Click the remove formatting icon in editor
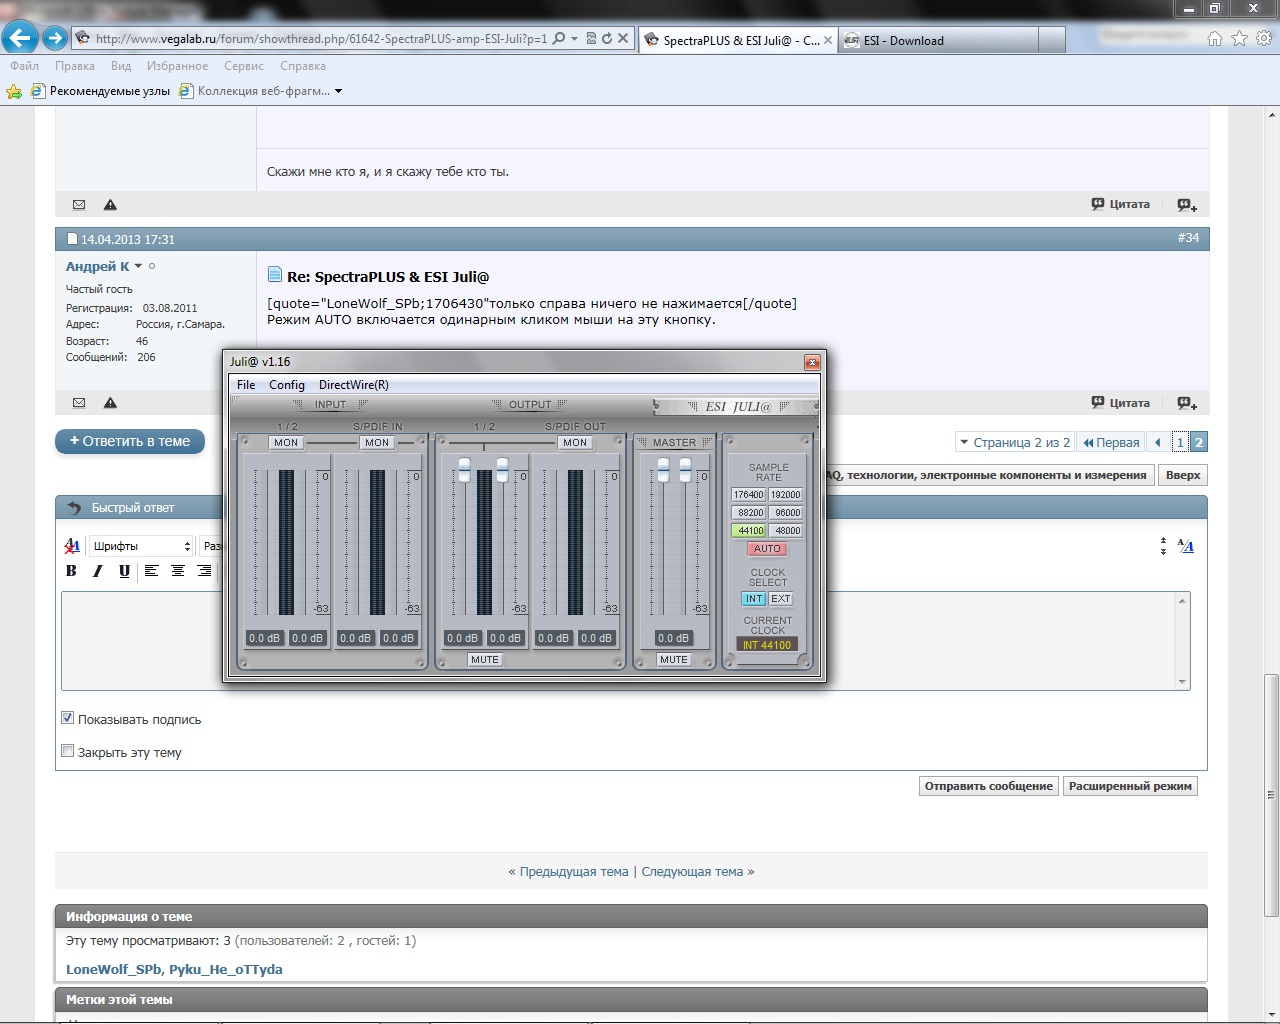 72,546
